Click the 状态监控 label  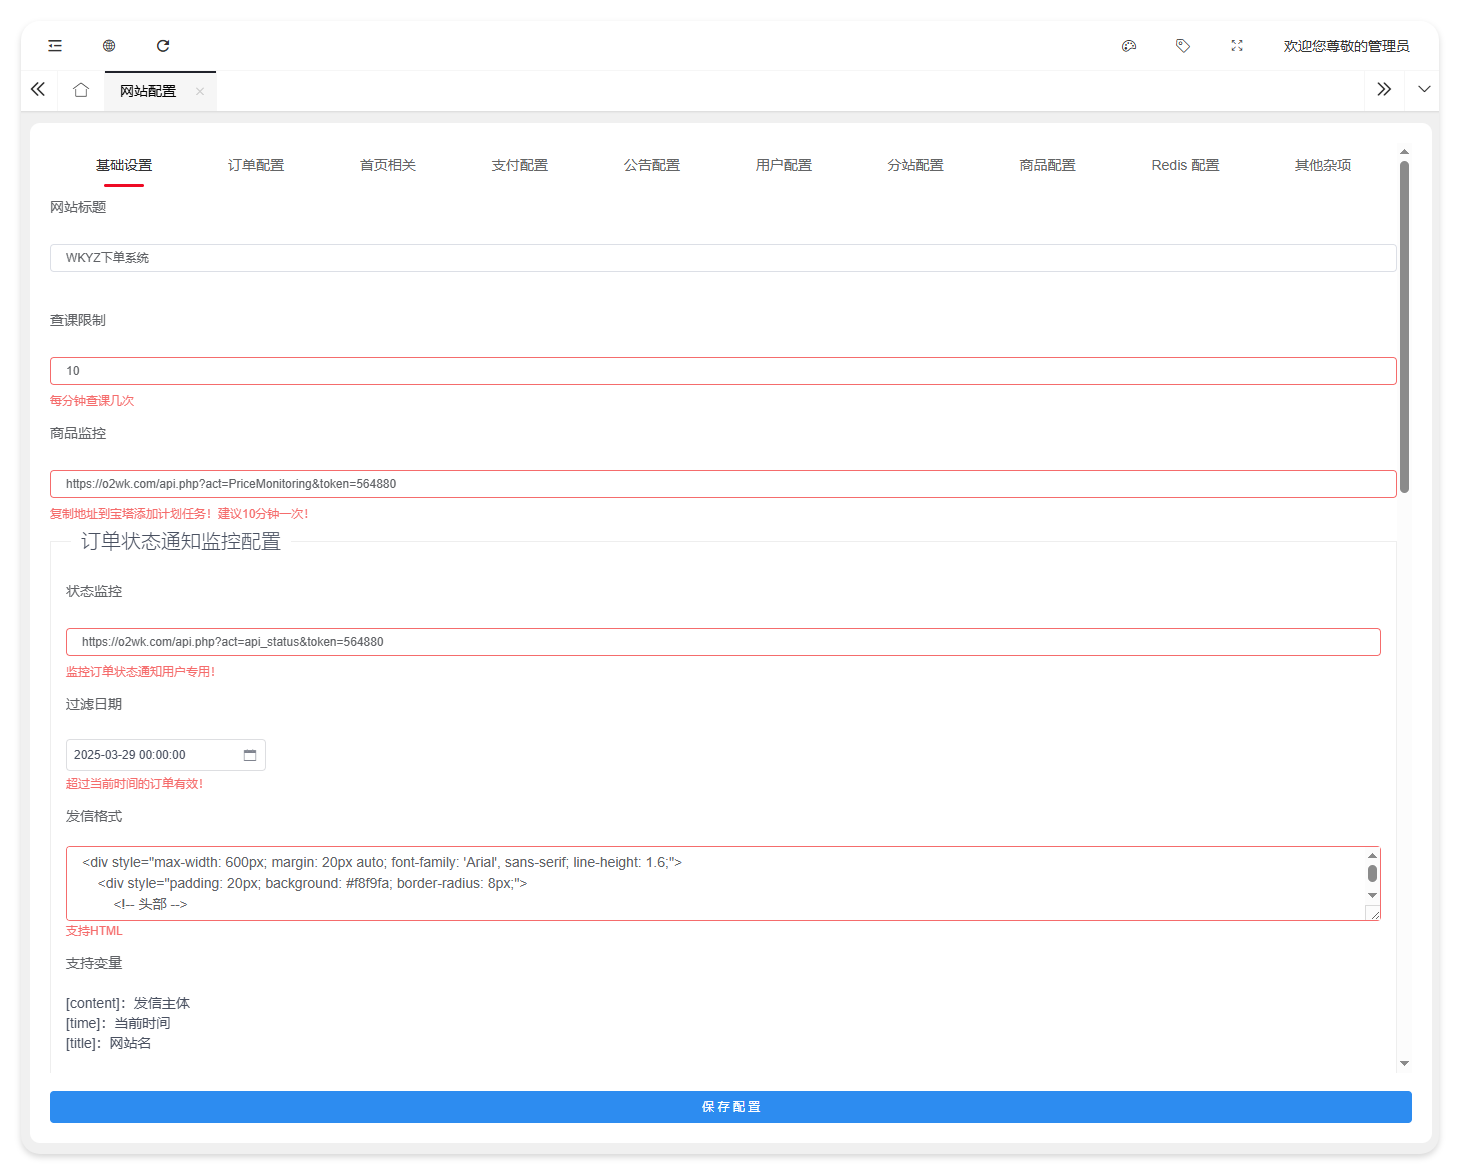(x=94, y=591)
